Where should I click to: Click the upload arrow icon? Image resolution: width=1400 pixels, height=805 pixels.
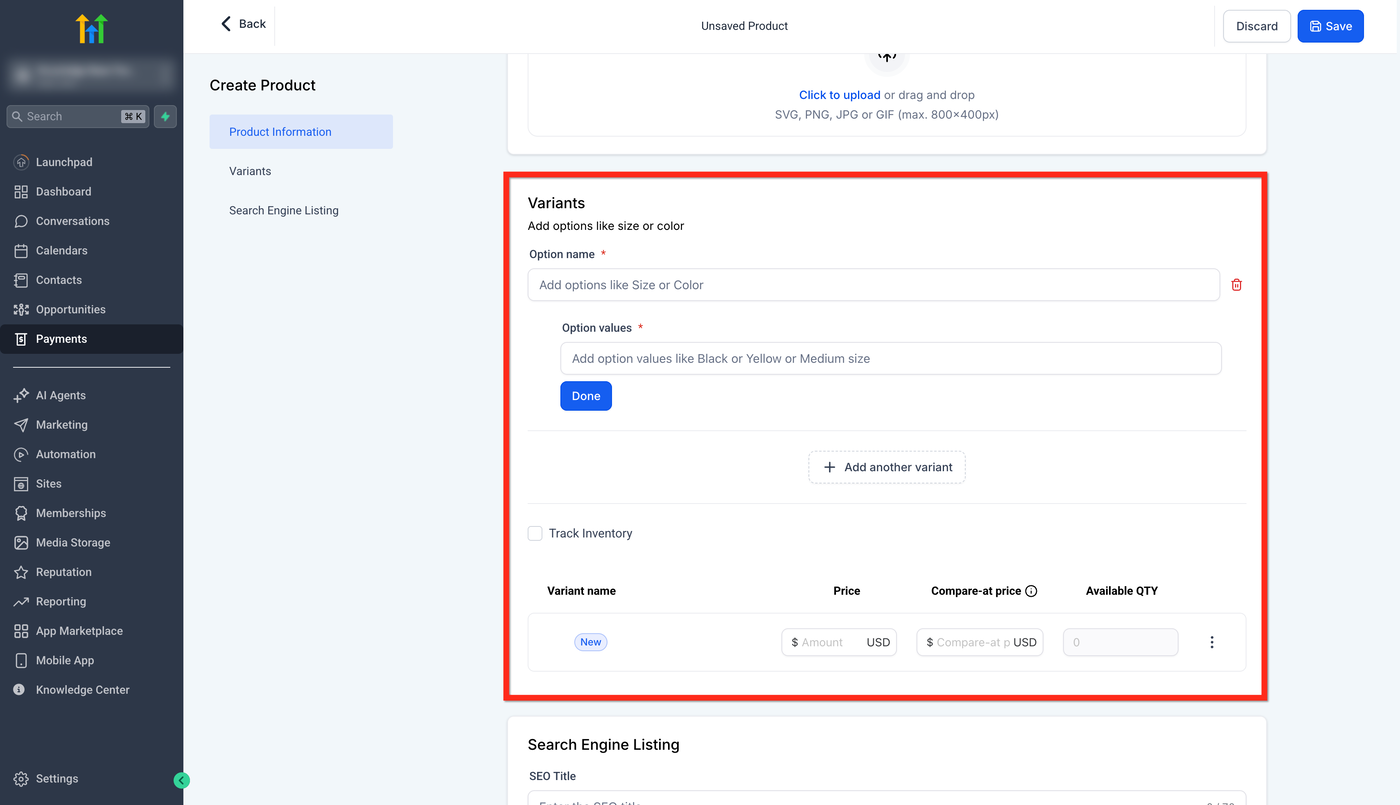[886, 58]
